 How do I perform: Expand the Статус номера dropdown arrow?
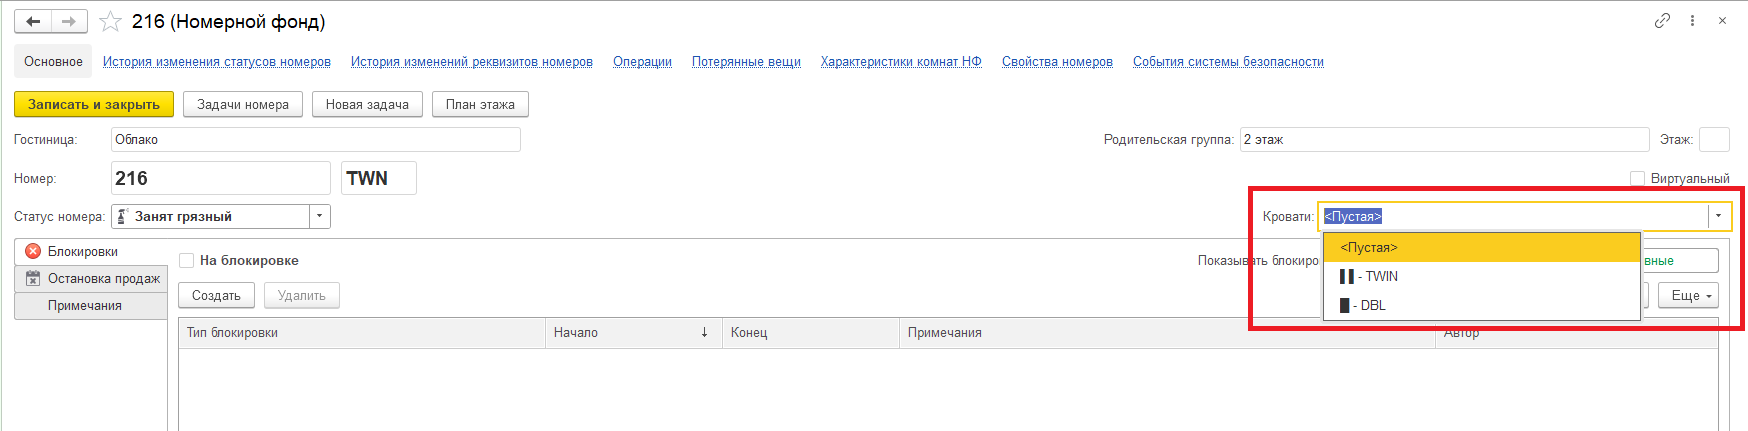coord(319,216)
